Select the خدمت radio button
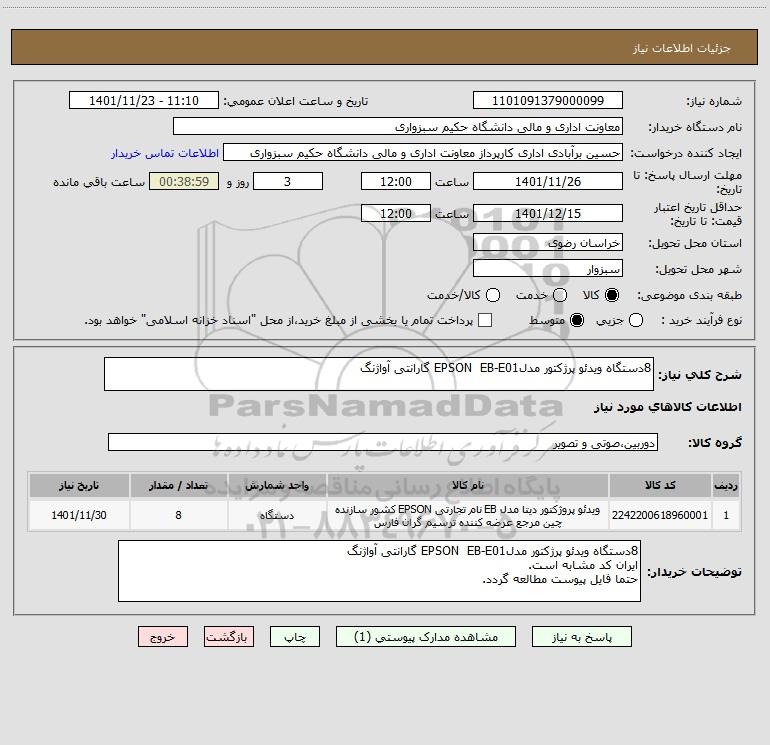 (x=560, y=295)
